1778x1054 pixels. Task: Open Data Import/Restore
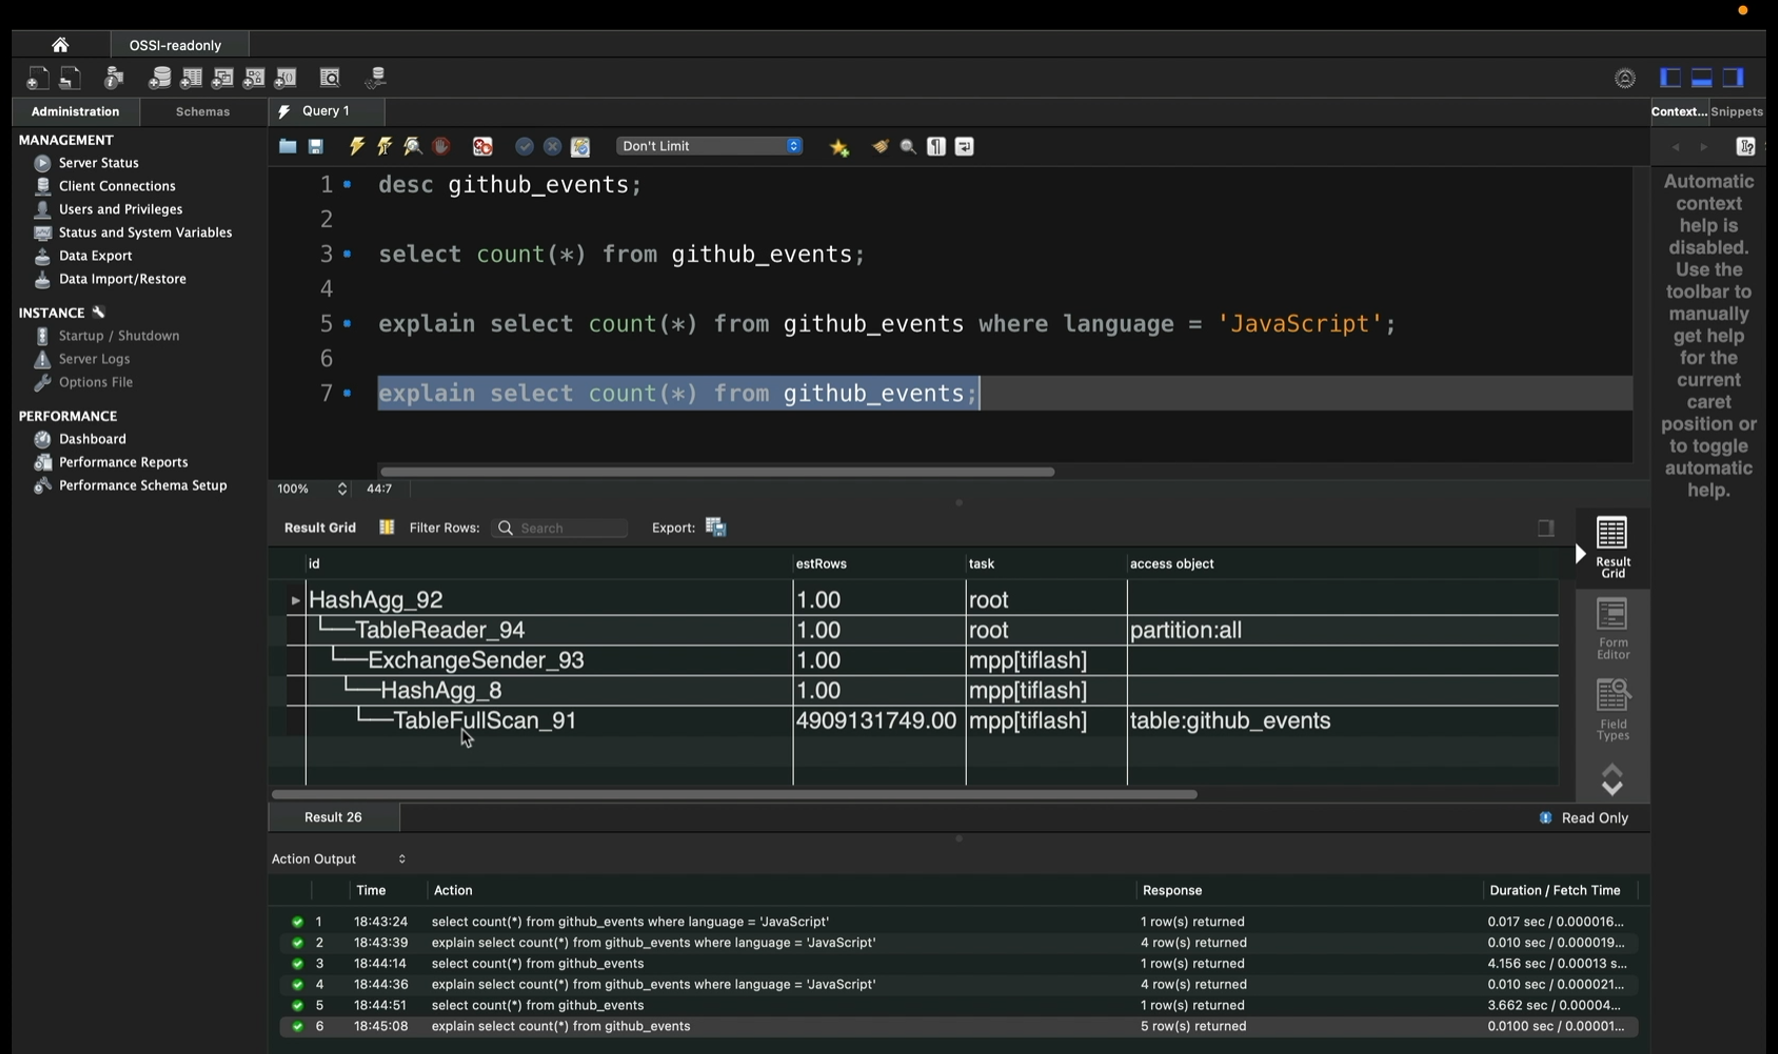[122, 279]
